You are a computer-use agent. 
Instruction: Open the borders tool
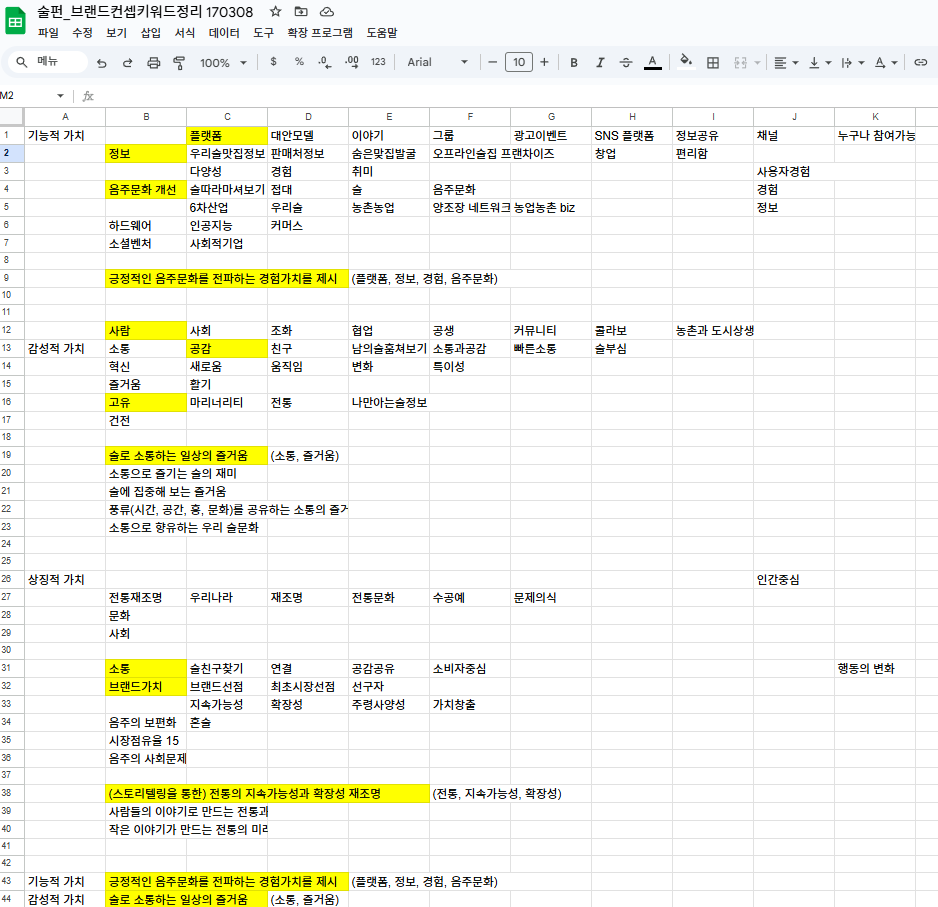point(712,62)
